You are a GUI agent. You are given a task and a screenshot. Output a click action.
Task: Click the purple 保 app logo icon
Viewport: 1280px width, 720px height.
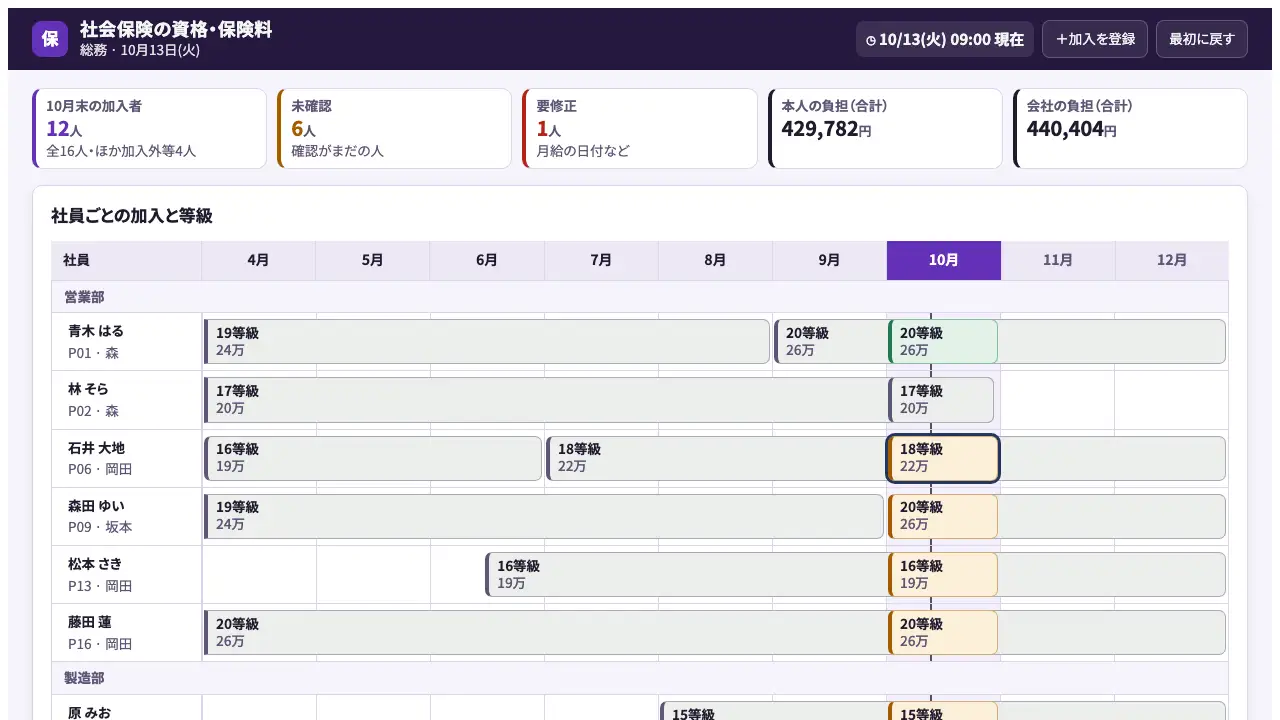(x=50, y=39)
